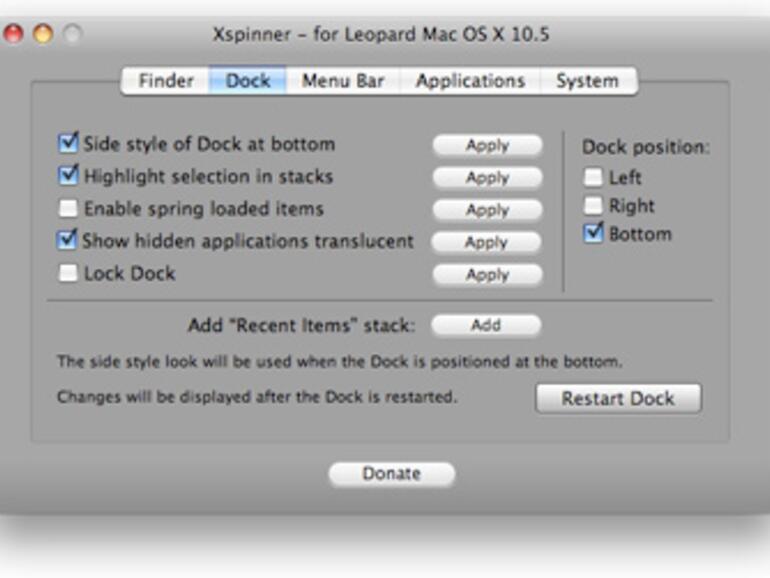This screenshot has width=770, height=578.
Task: Toggle Show hidden applications translucent
Action: tap(68, 240)
